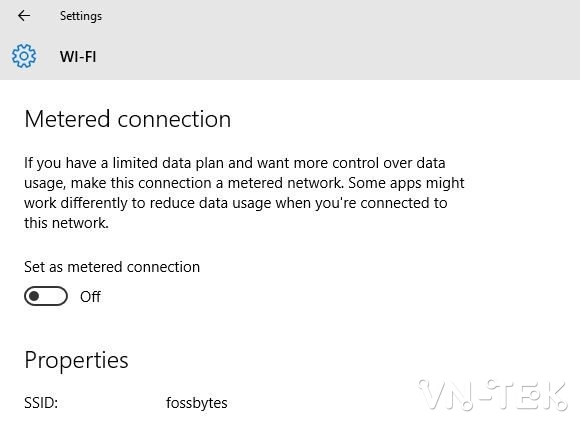This screenshot has height=423, width=580.
Task: Turn on Set as metered connection switch
Action: 46,296
